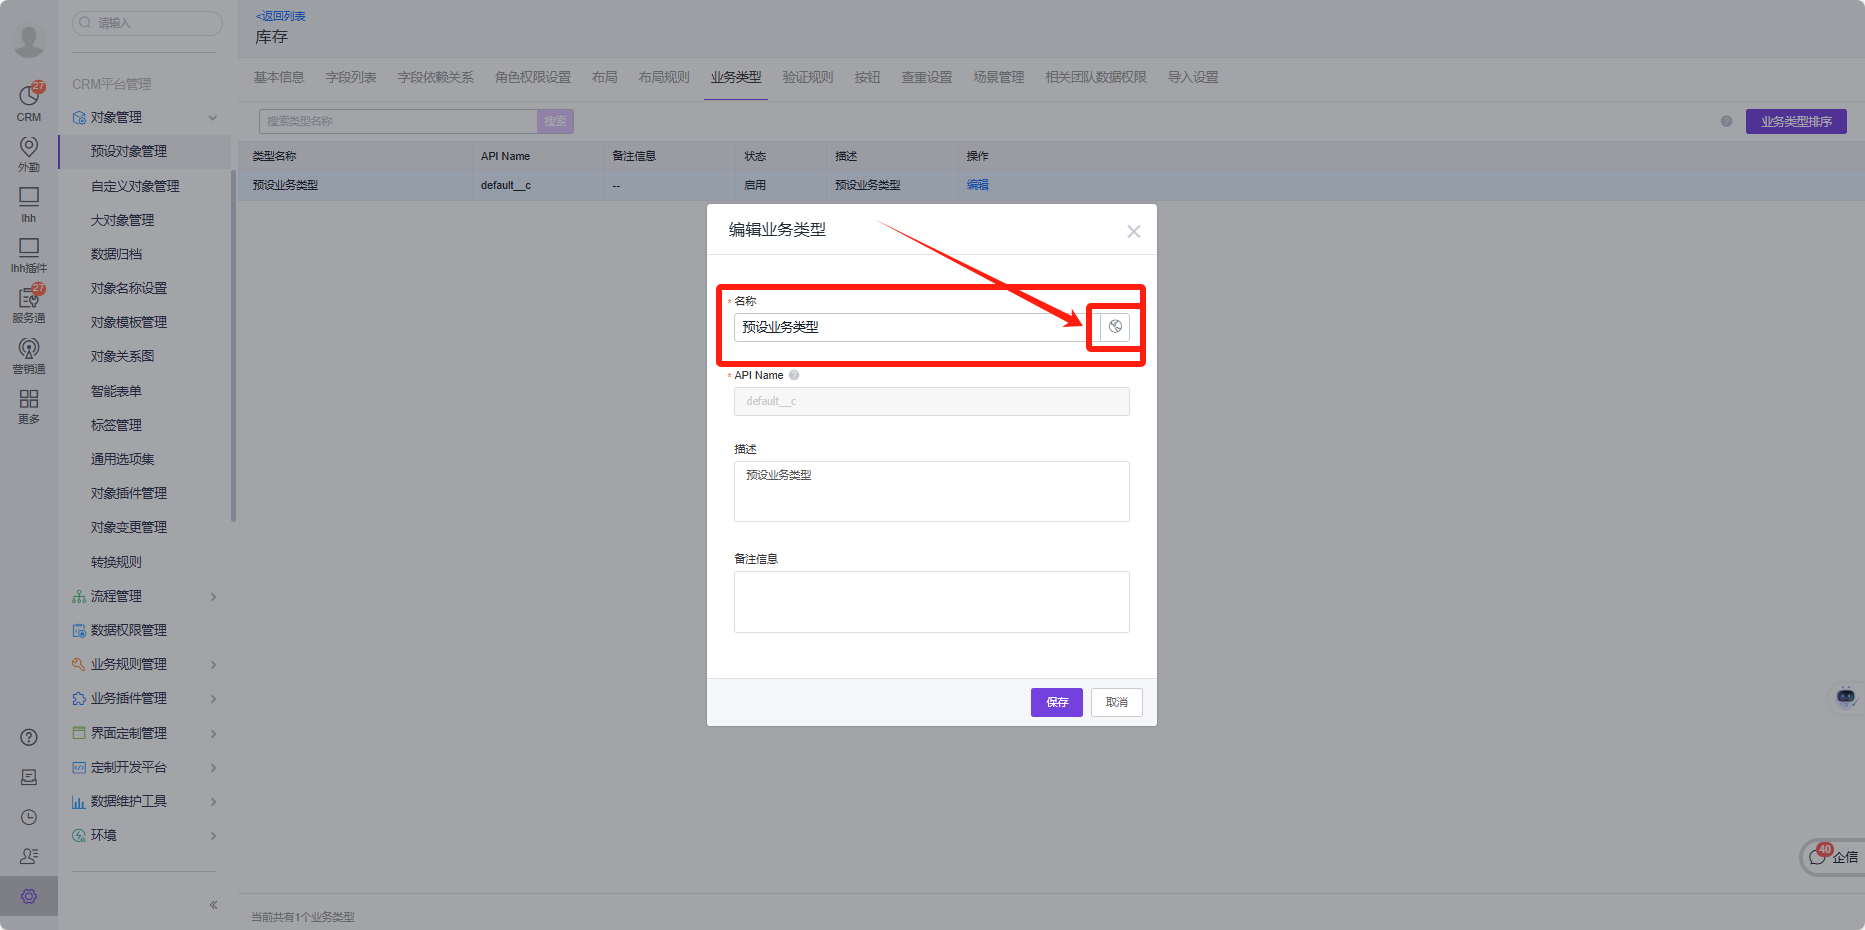Select 数据归档 in the sidebar
The height and width of the screenshot is (930, 1865).
(116, 254)
